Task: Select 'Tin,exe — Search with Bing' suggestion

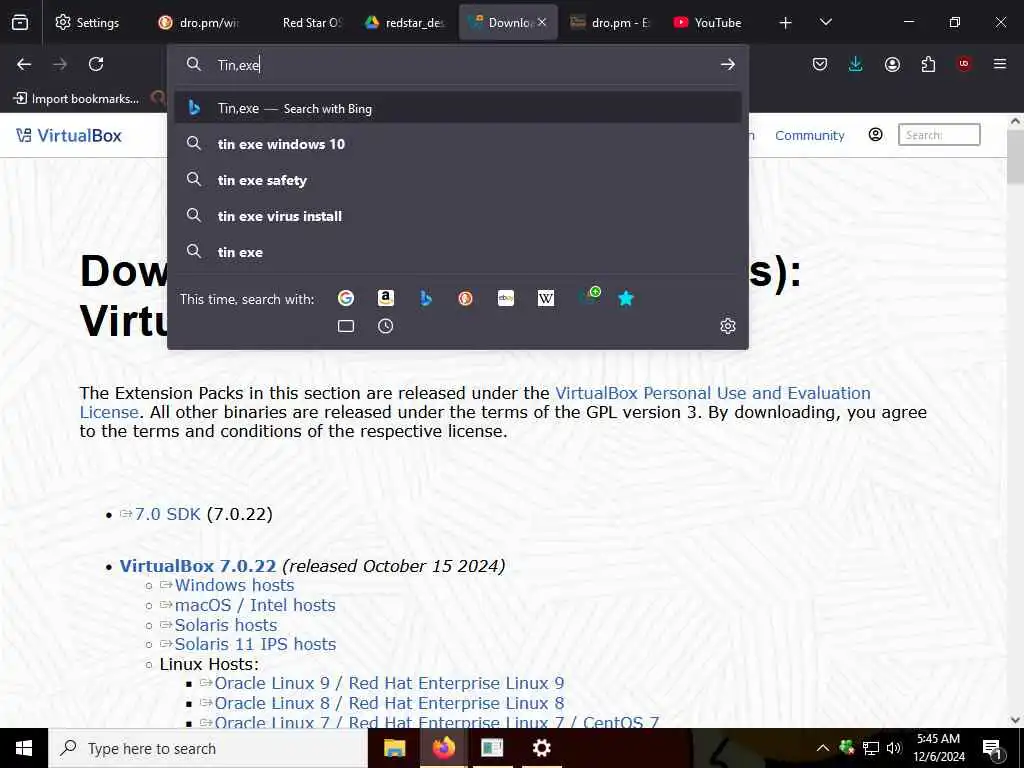Action: pyautogui.click(x=458, y=108)
